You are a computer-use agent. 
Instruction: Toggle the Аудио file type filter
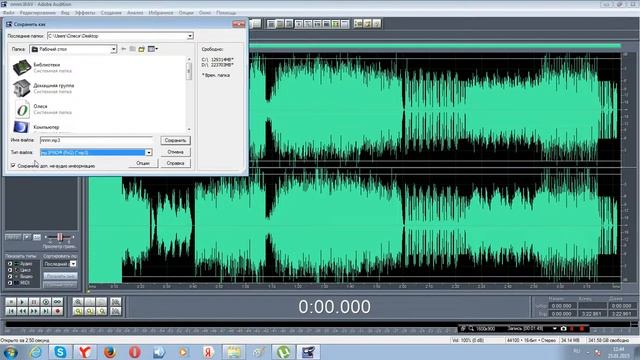tap(10, 264)
